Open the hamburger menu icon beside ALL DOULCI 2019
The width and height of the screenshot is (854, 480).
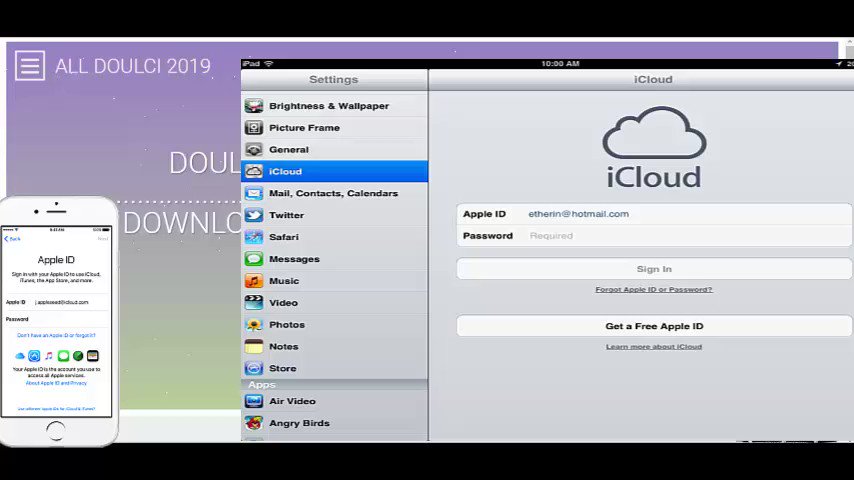30,65
